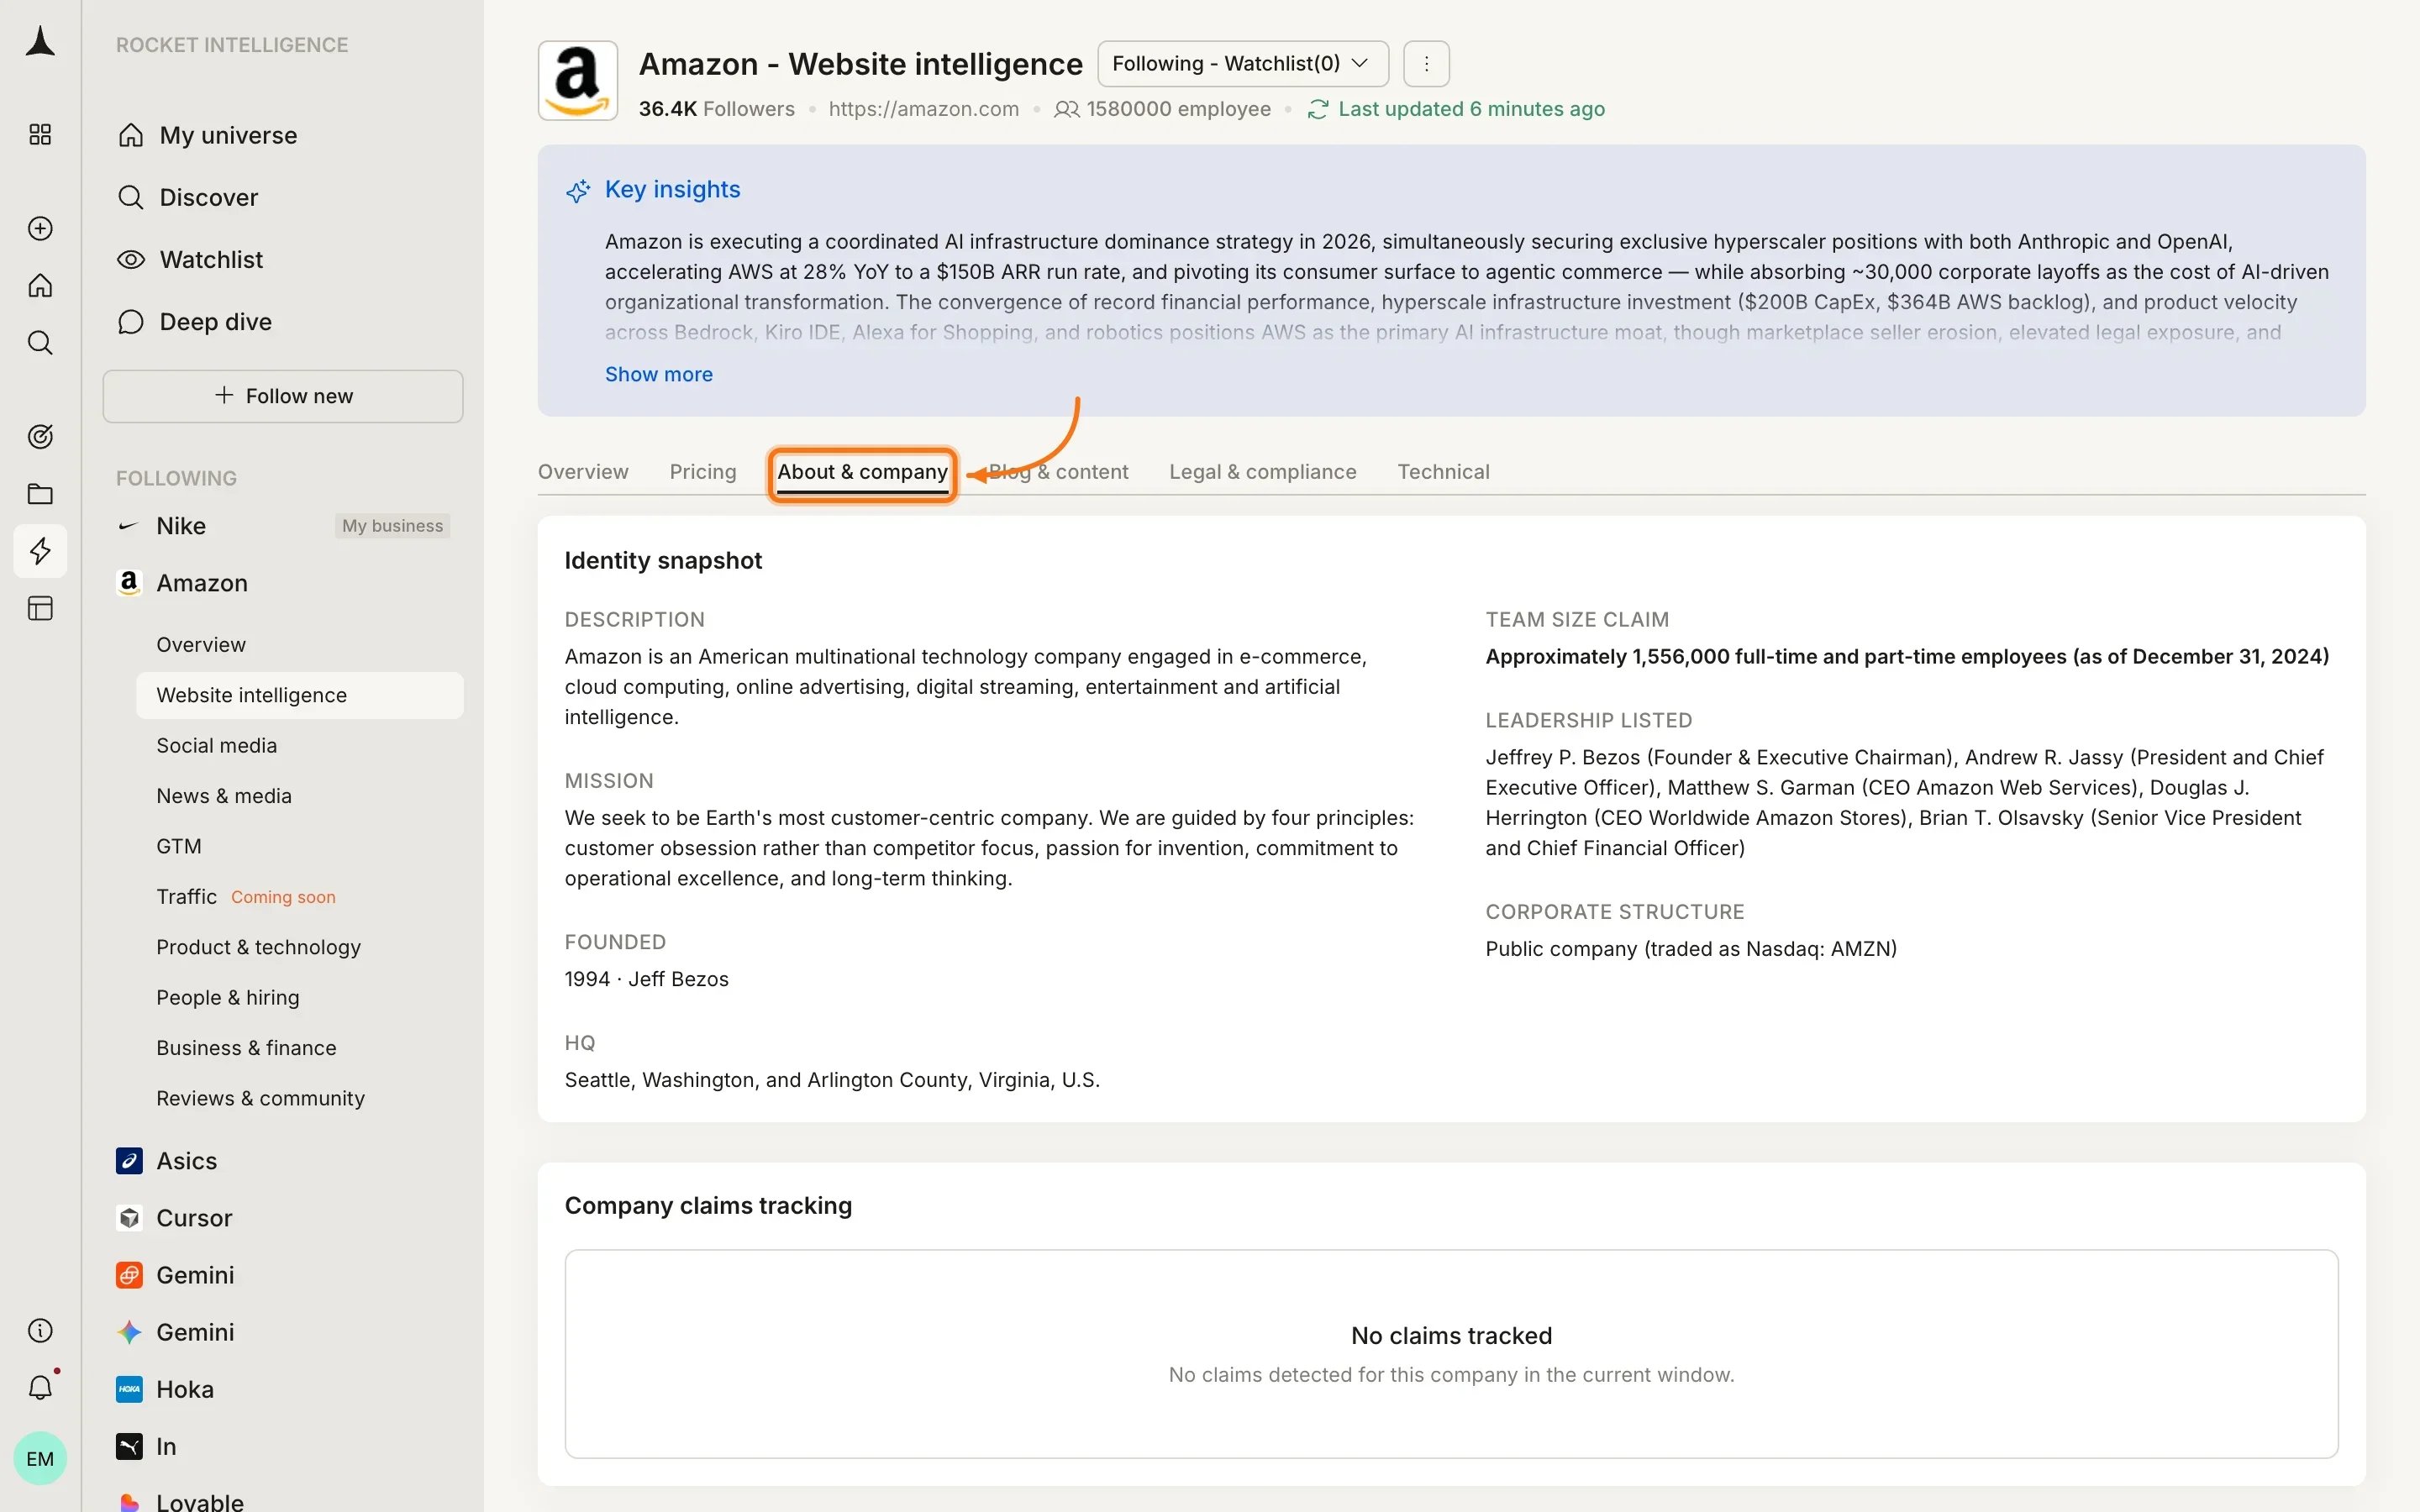
Task: Click the plus-circle icon in left rail
Action: (40, 229)
